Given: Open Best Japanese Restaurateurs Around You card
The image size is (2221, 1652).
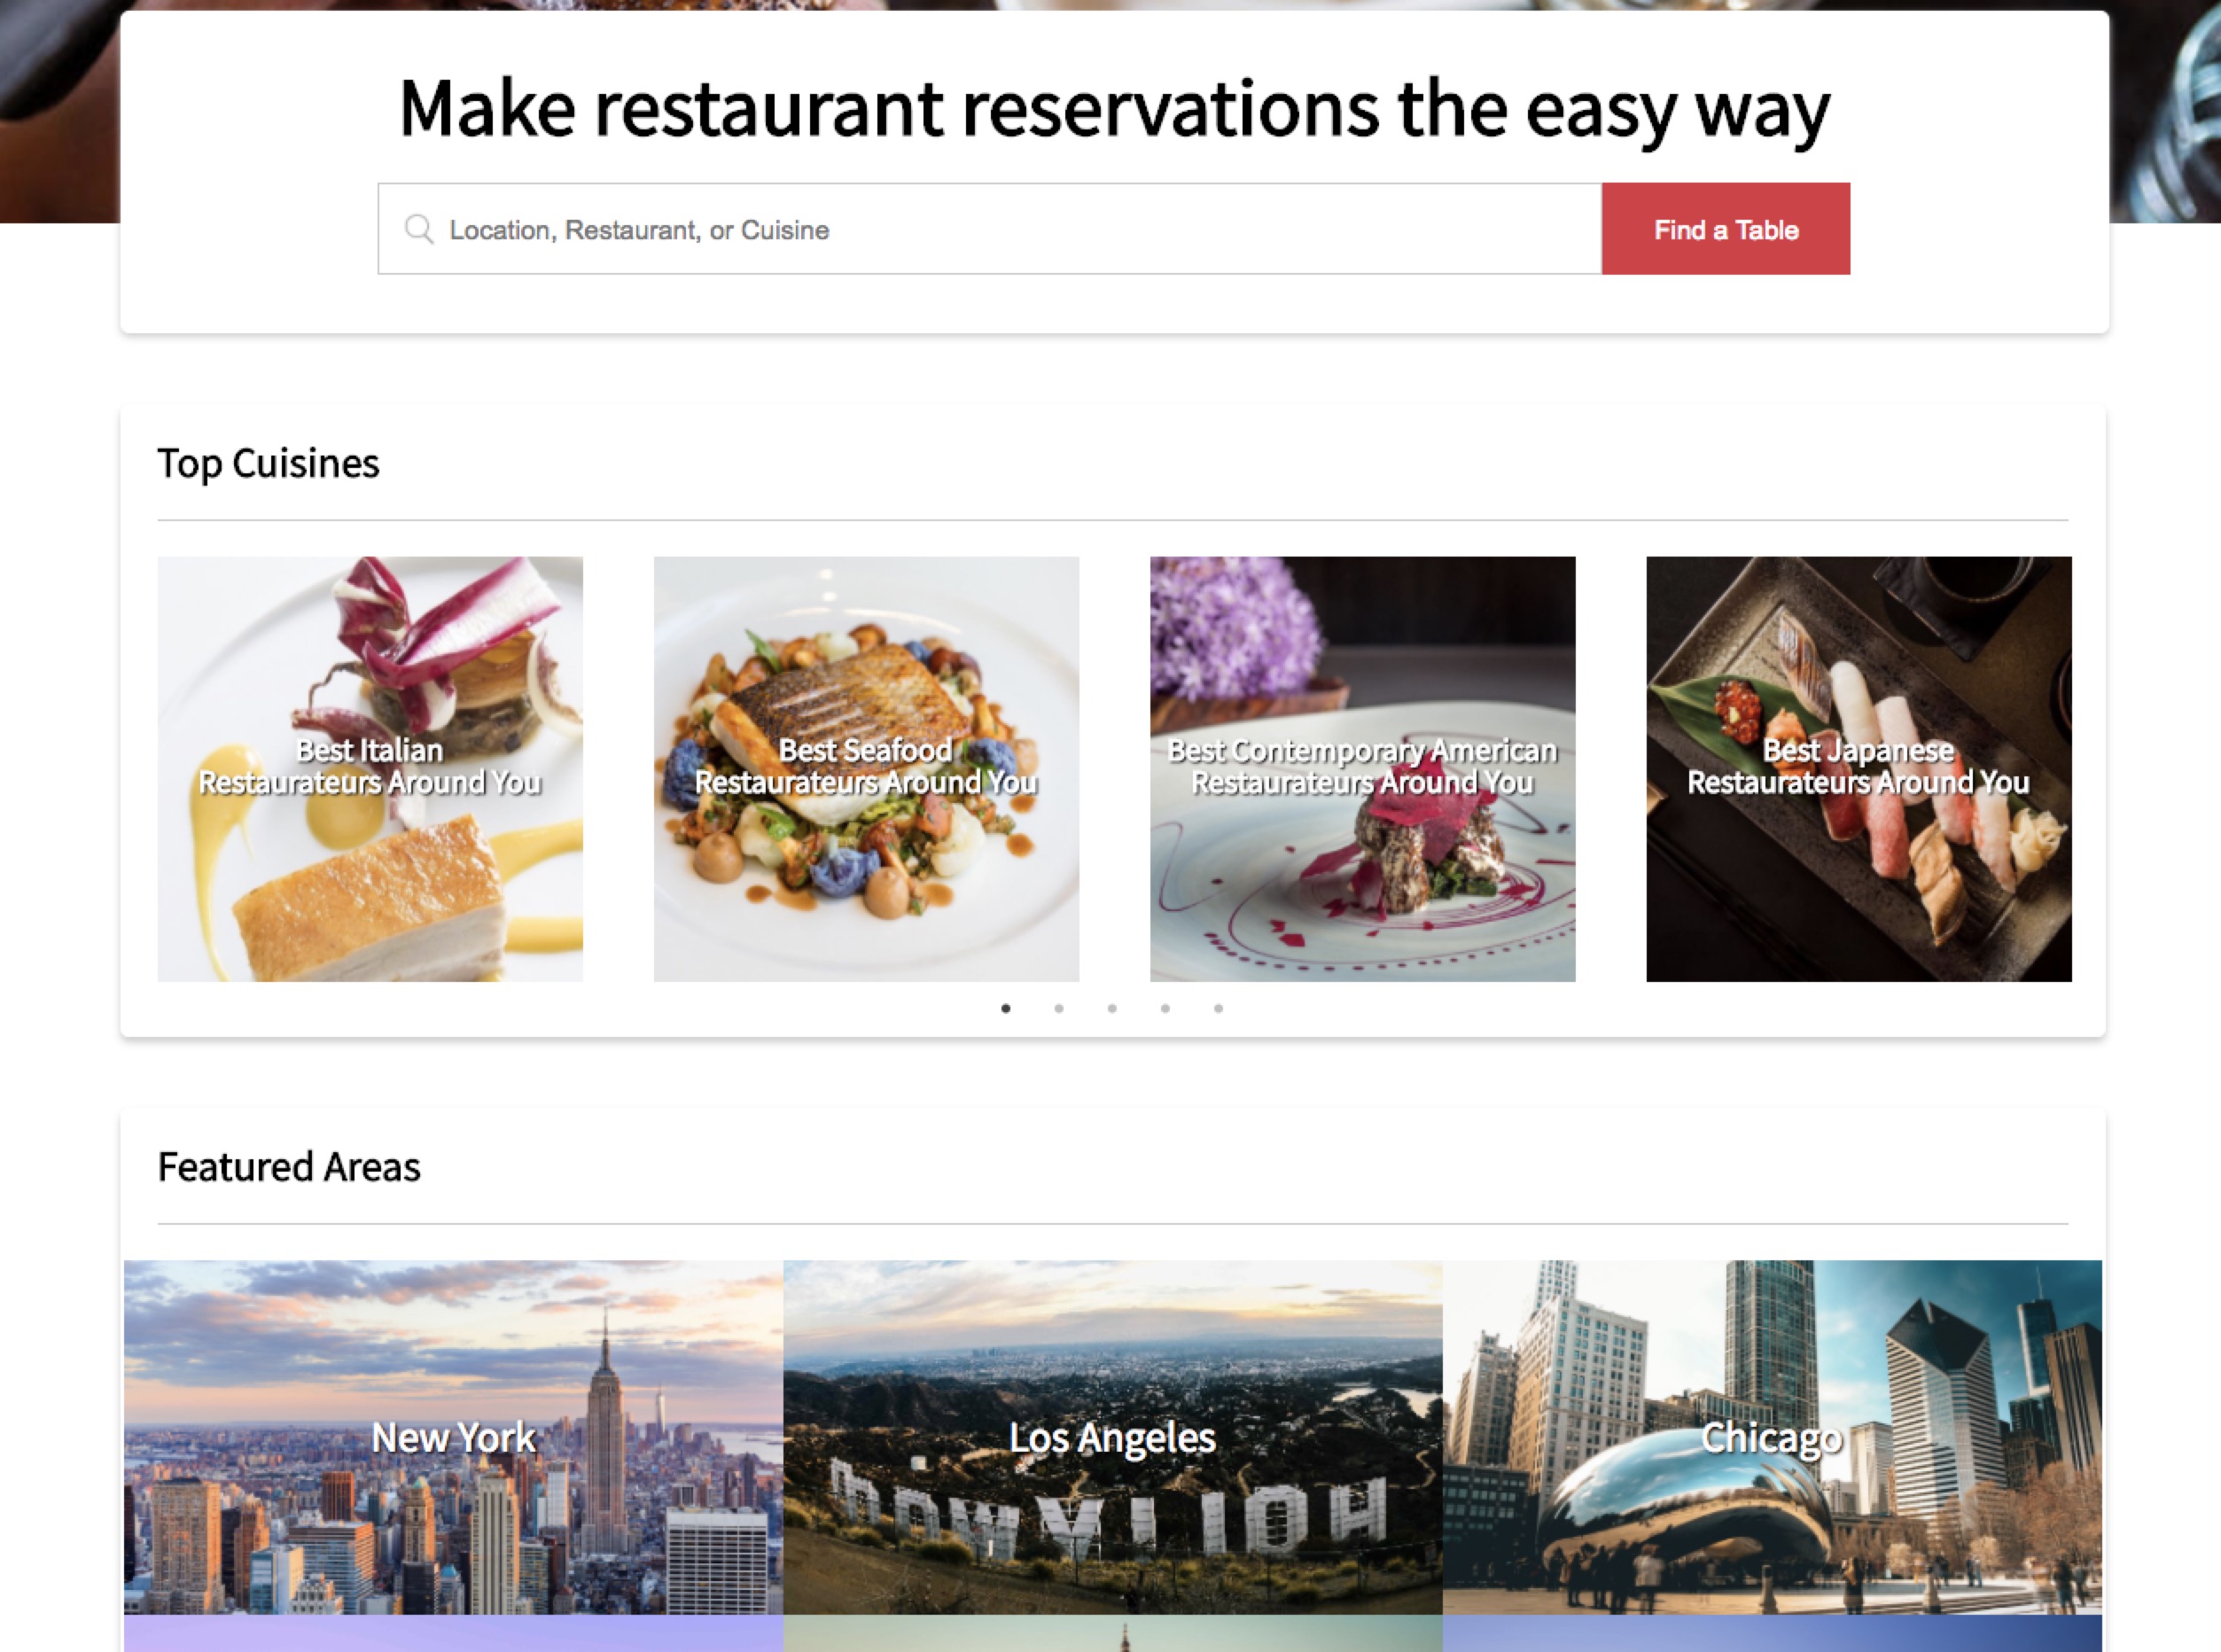Looking at the screenshot, I should [1858, 768].
